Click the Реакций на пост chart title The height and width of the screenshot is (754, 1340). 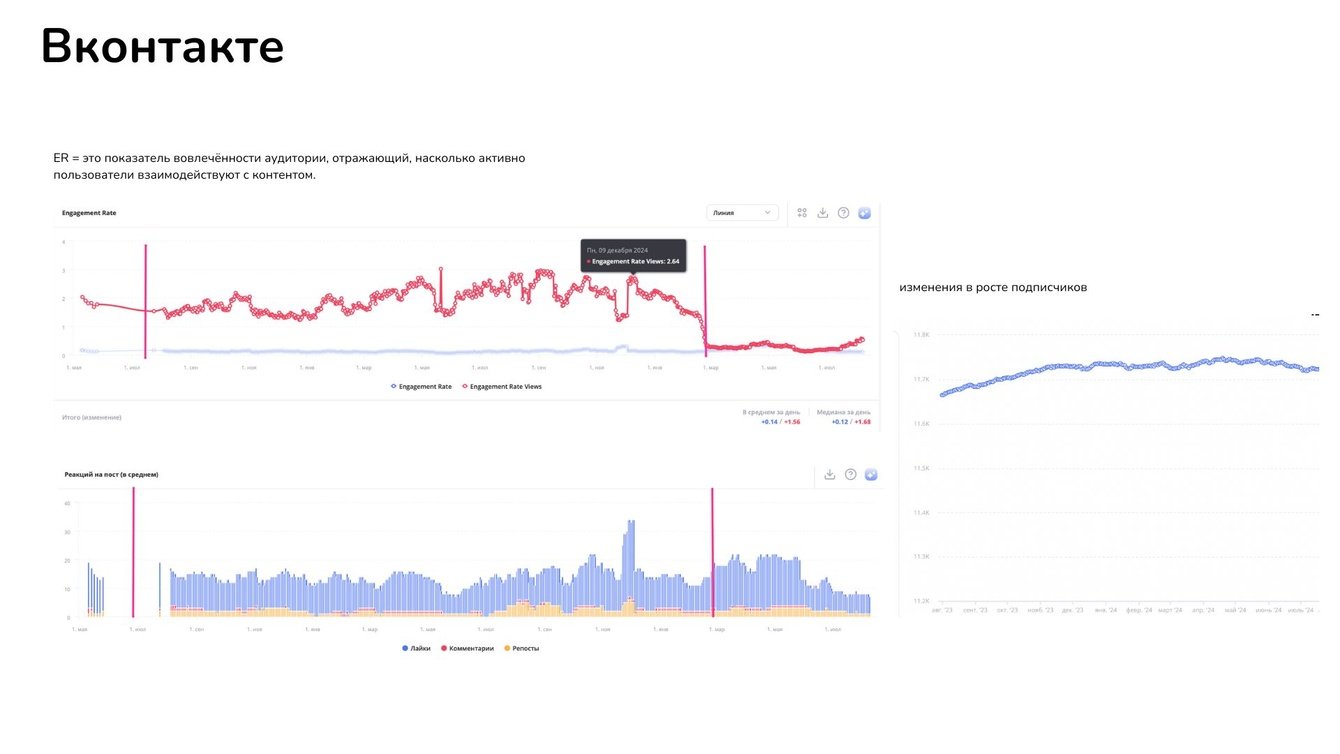point(111,474)
